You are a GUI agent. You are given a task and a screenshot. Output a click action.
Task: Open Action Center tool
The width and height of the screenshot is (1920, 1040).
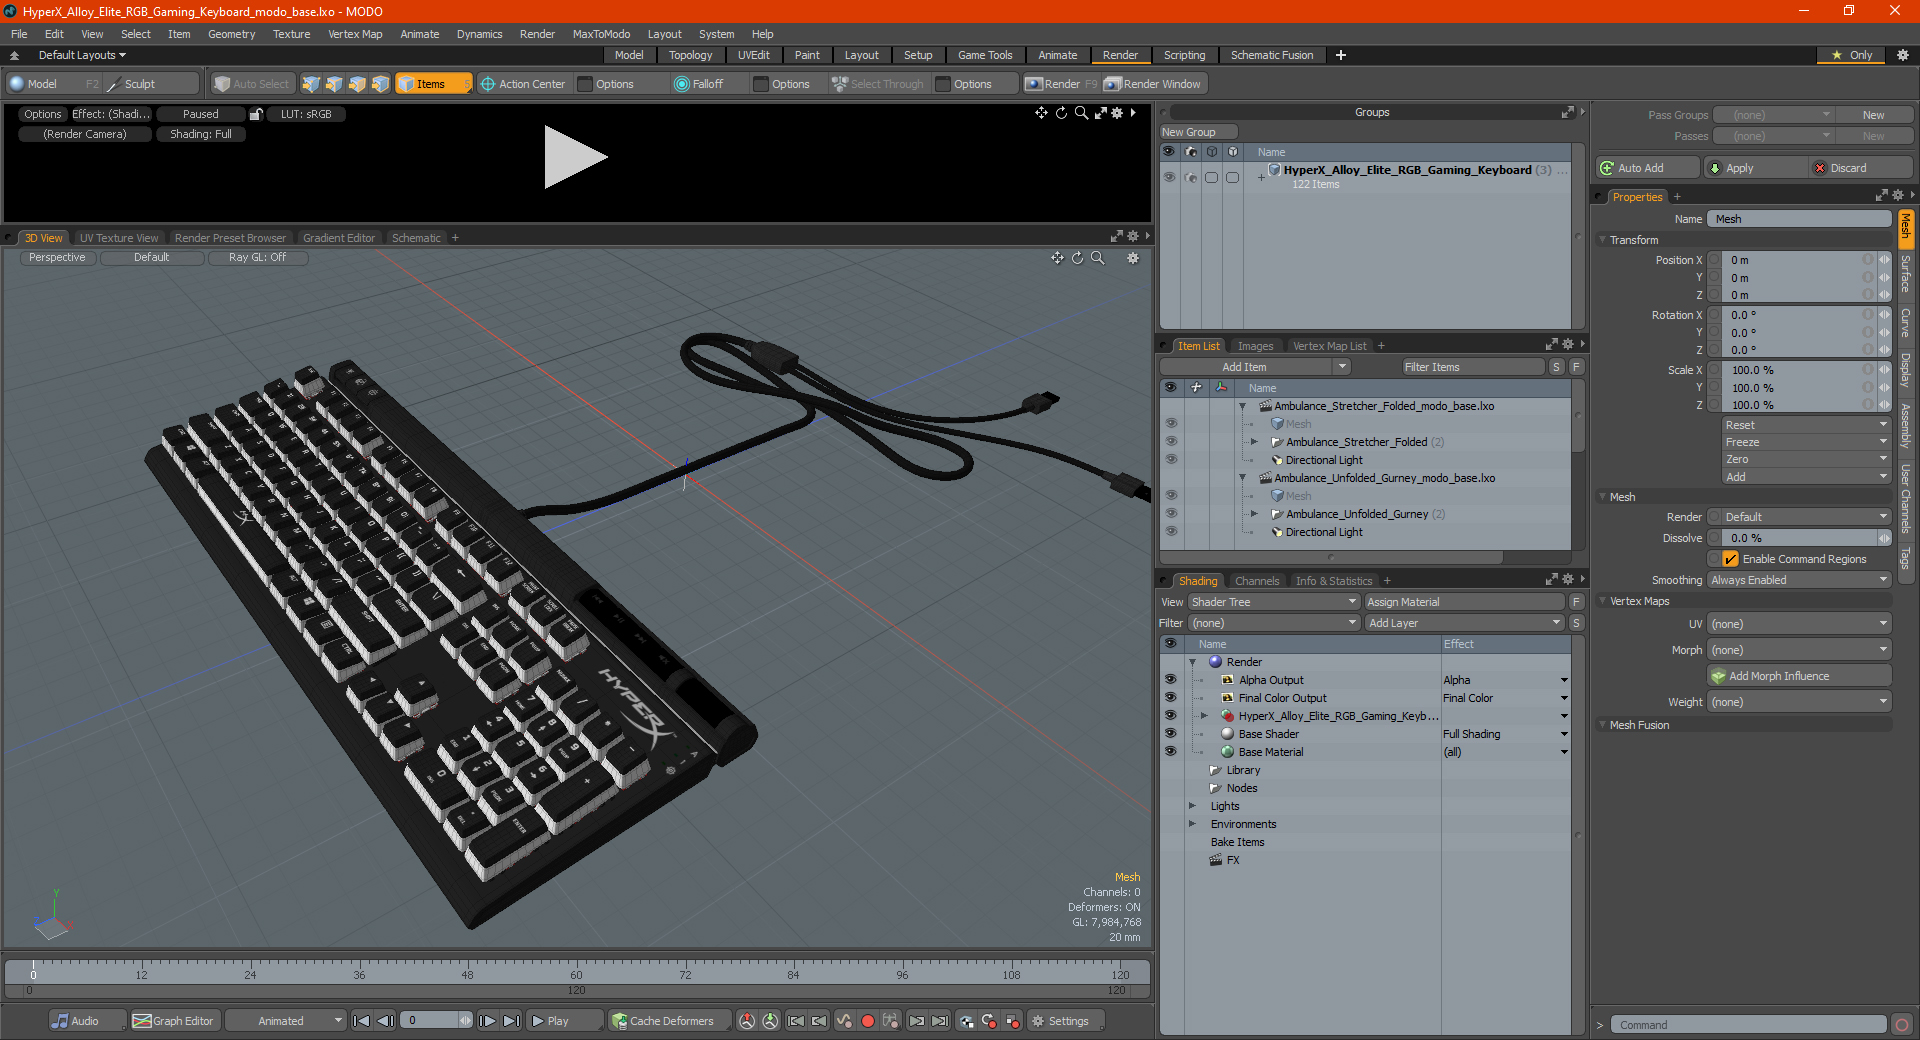pos(523,84)
